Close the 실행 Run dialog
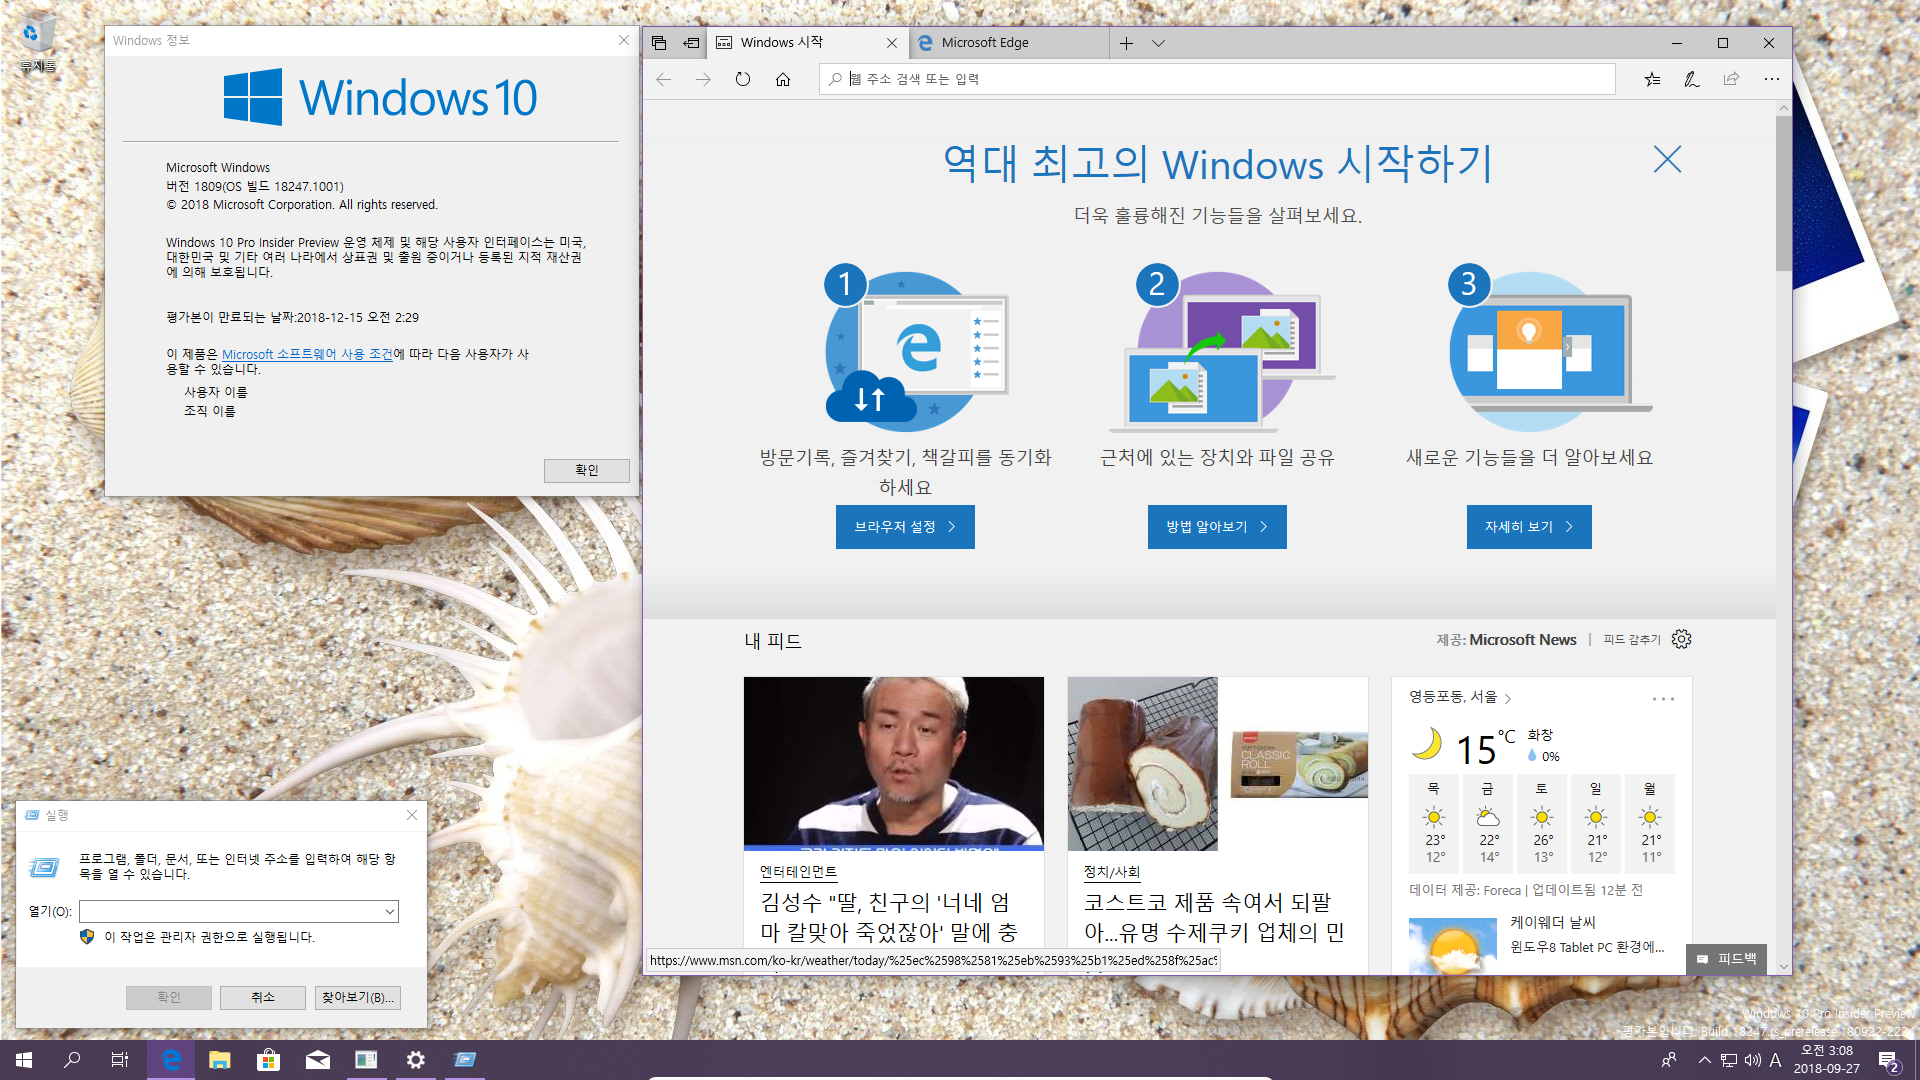 coord(412,815)
